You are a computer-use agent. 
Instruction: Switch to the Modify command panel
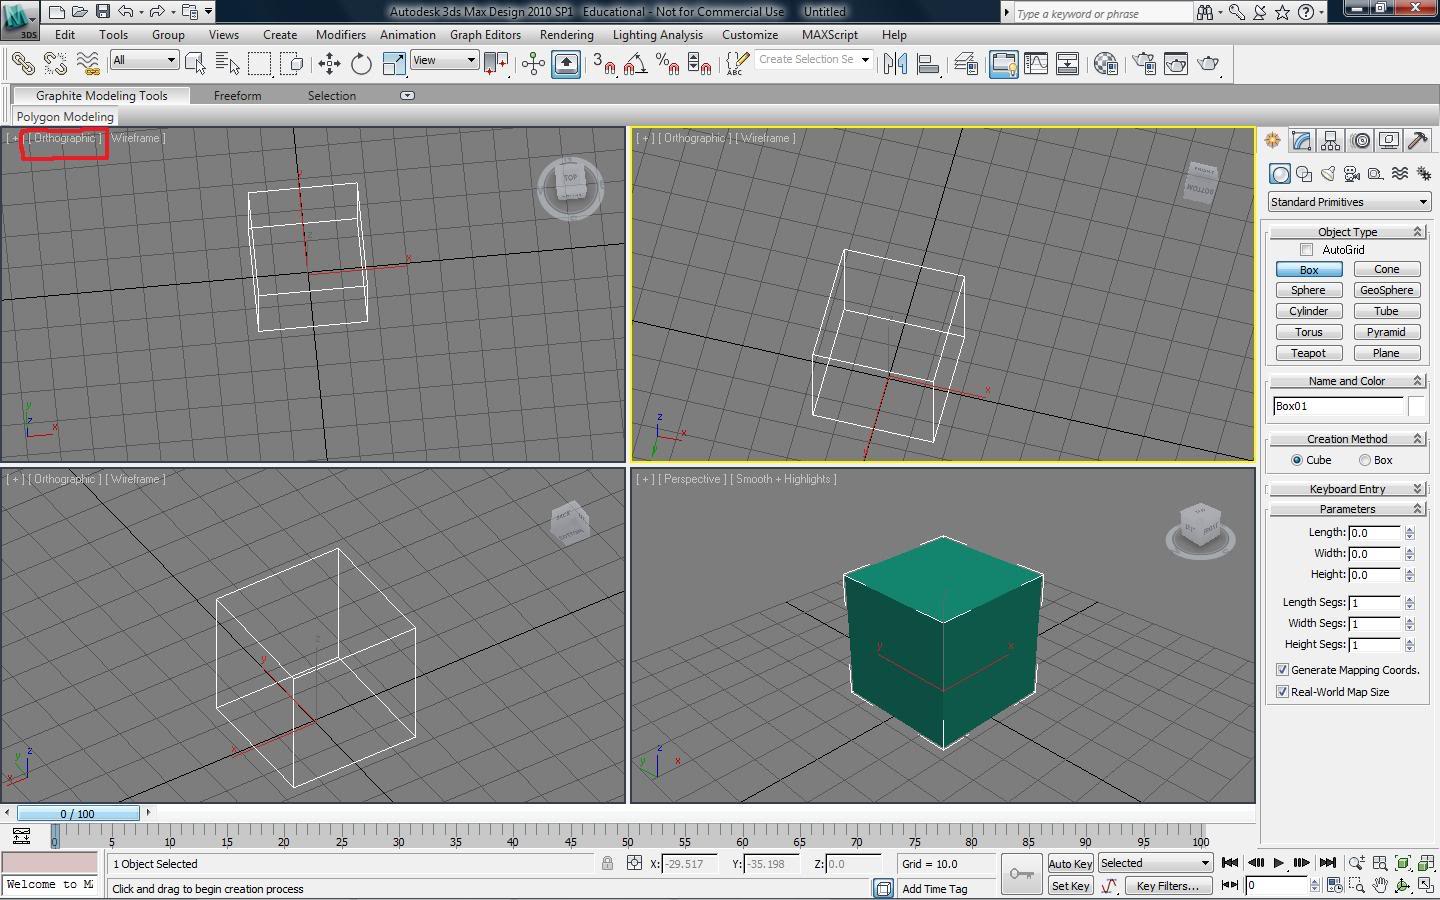1301,141
